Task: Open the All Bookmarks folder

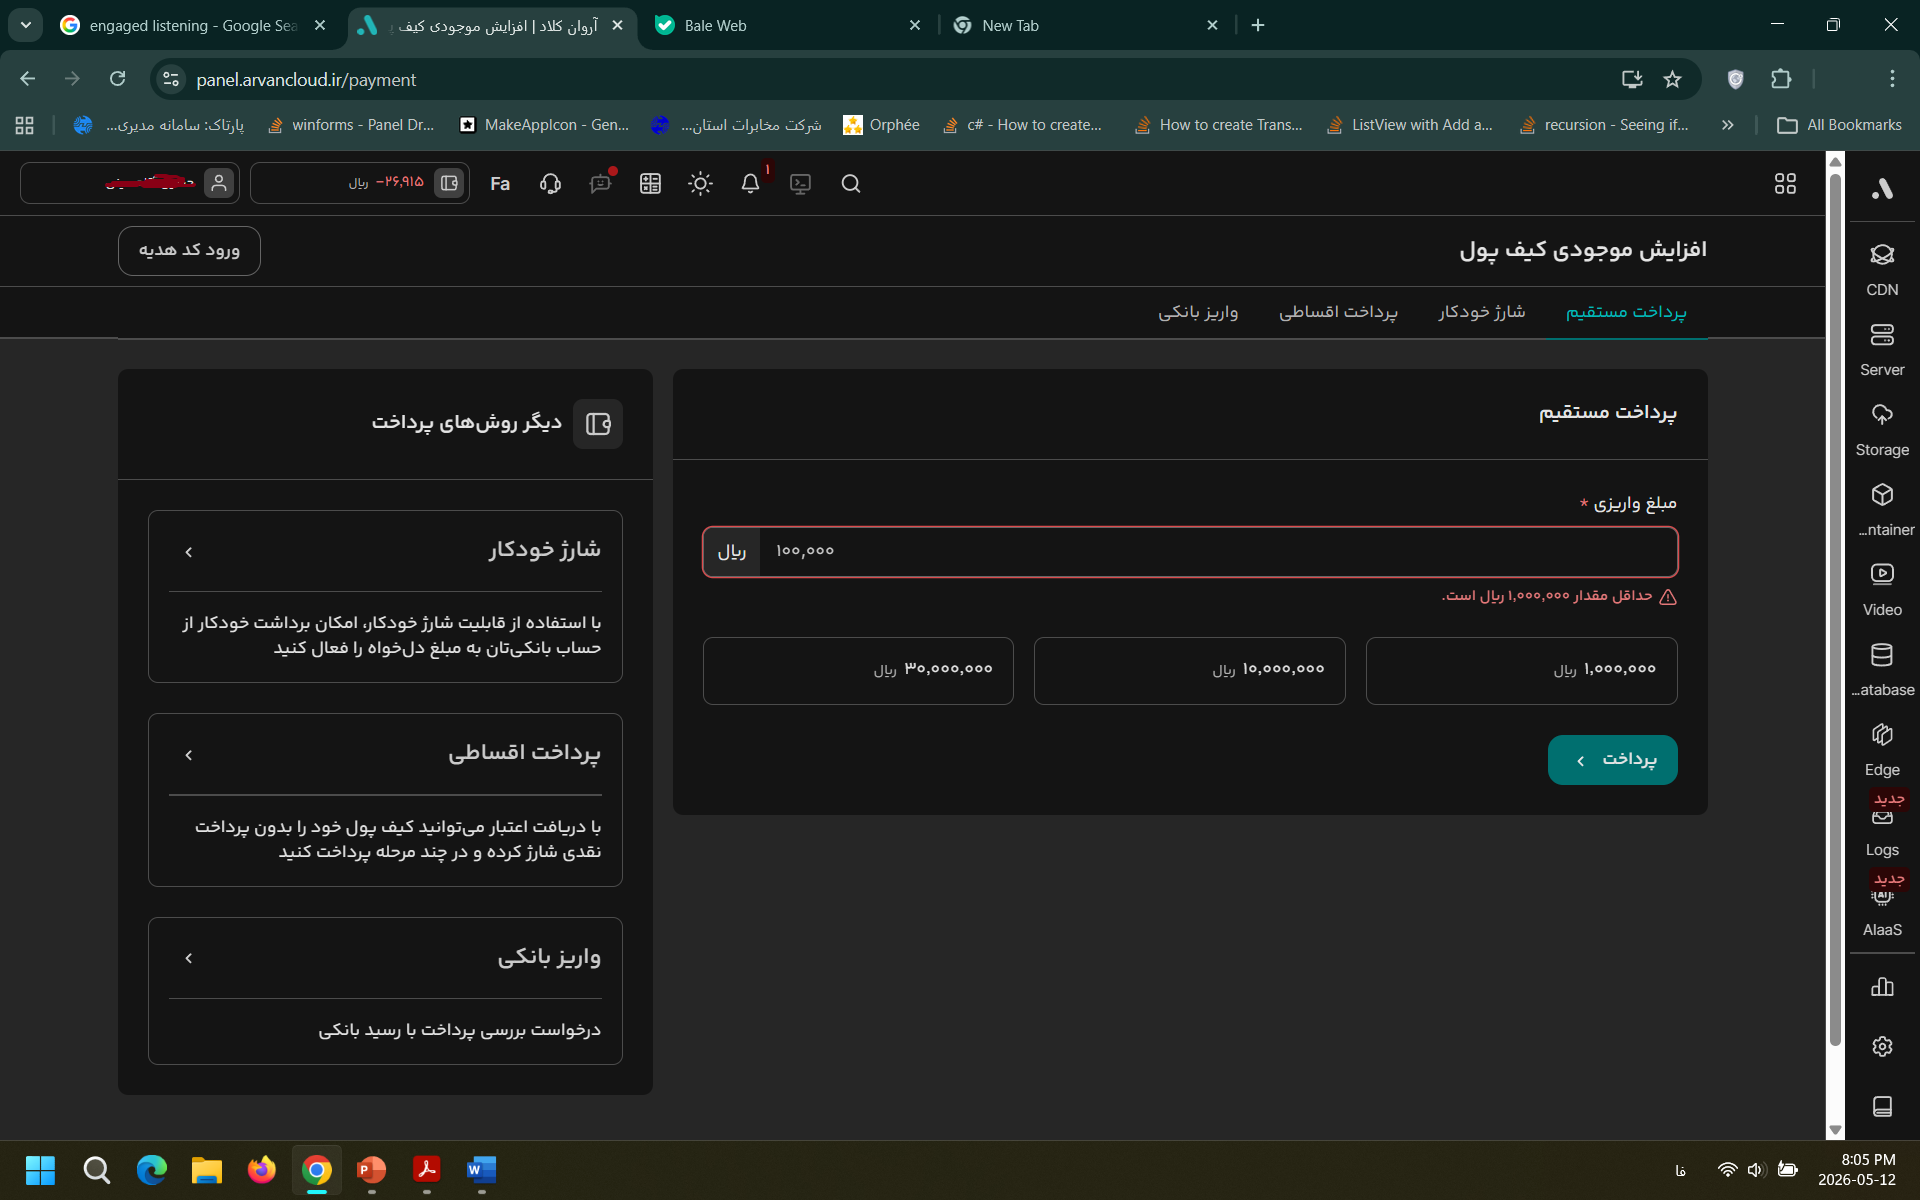Action: coord(1840,125)
